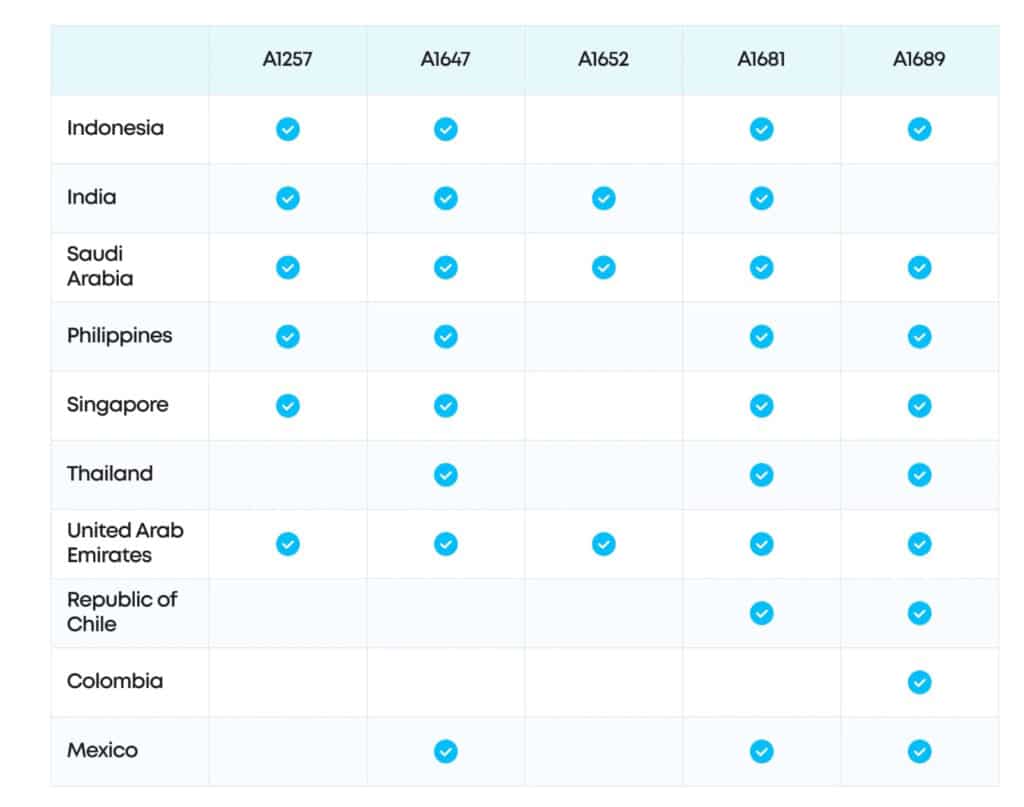The height and width of the screenshot is (807, 1024).
Task: Select the A1257 column header
Action: click(287, 59)
